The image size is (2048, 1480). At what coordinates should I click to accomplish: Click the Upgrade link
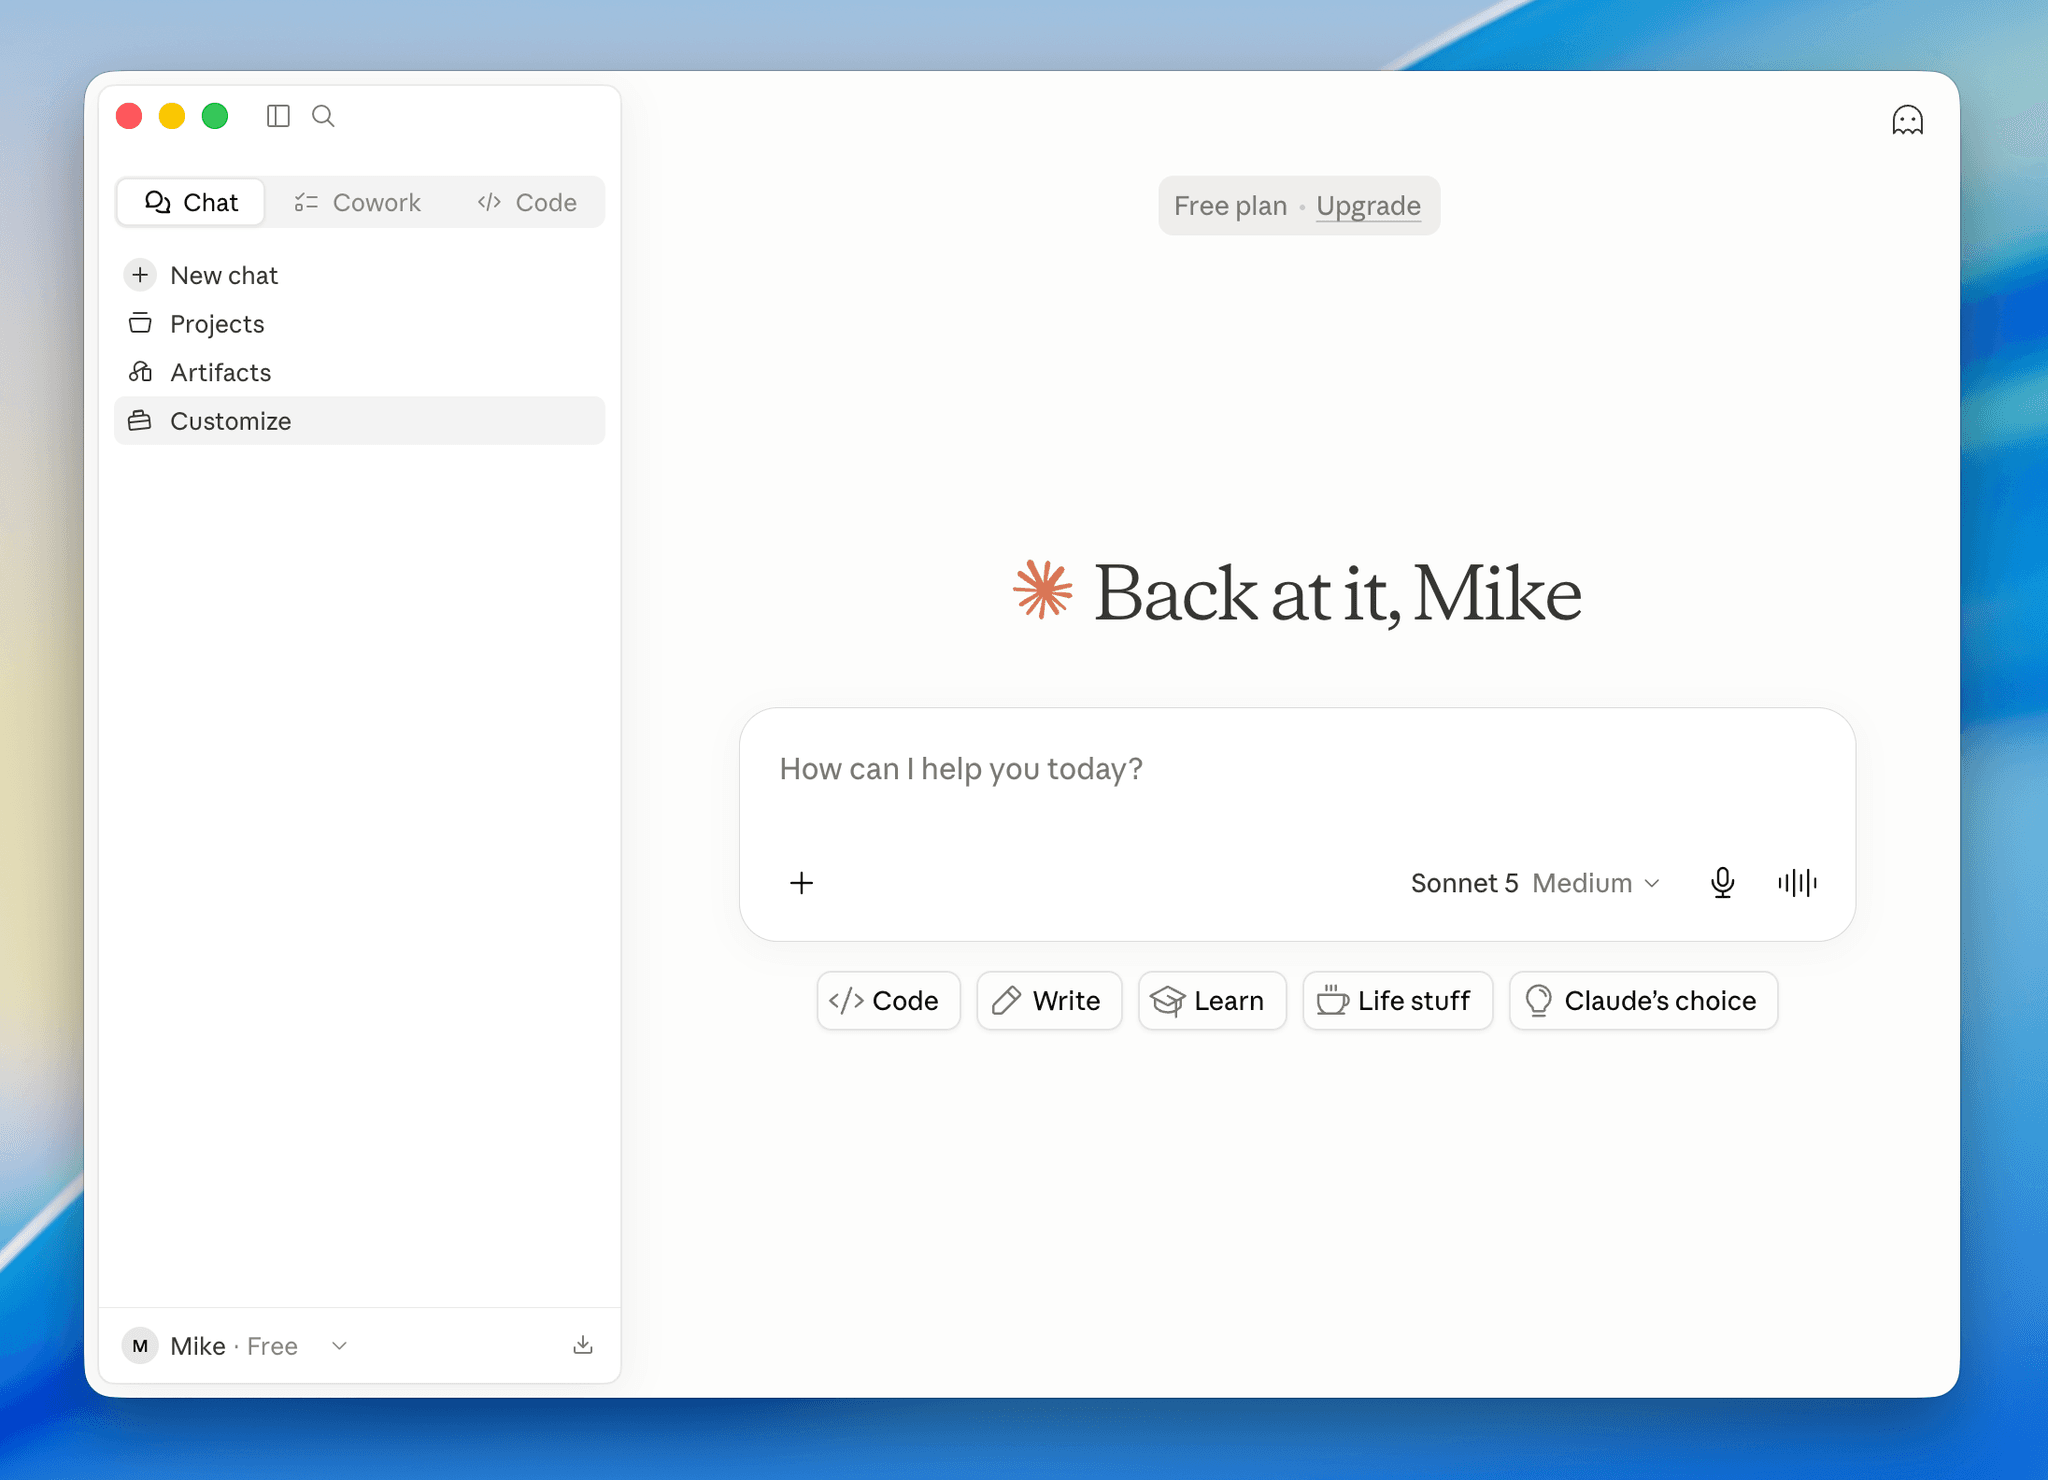click(x=1368, y=206)
